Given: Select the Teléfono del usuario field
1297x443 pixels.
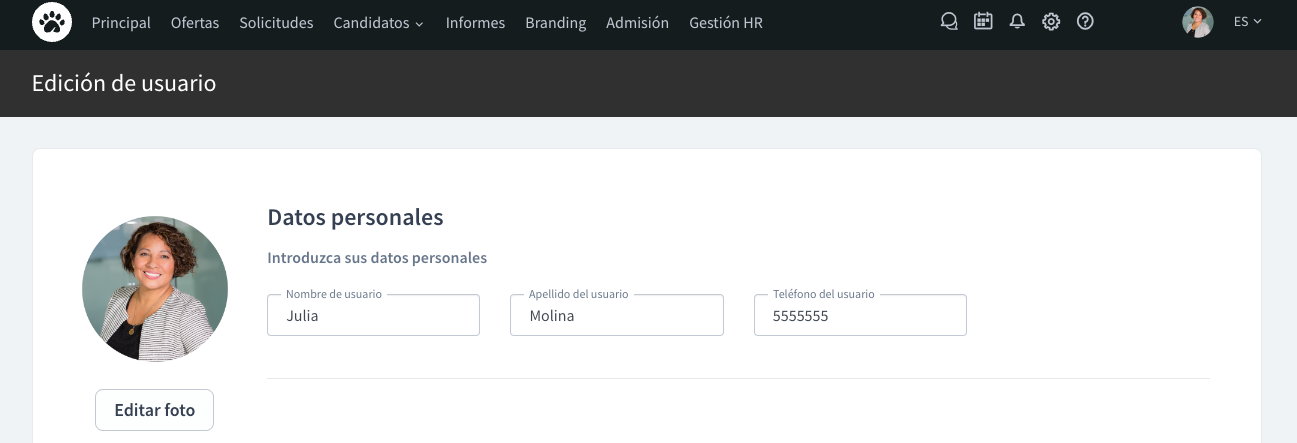Looking at the screenshot, I should click(x=860, y=316).
